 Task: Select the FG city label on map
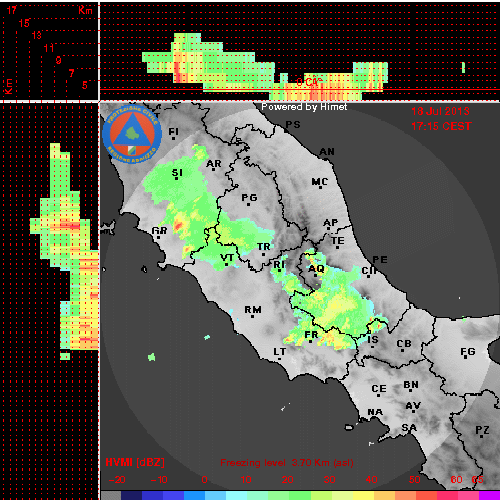point(468,352)
